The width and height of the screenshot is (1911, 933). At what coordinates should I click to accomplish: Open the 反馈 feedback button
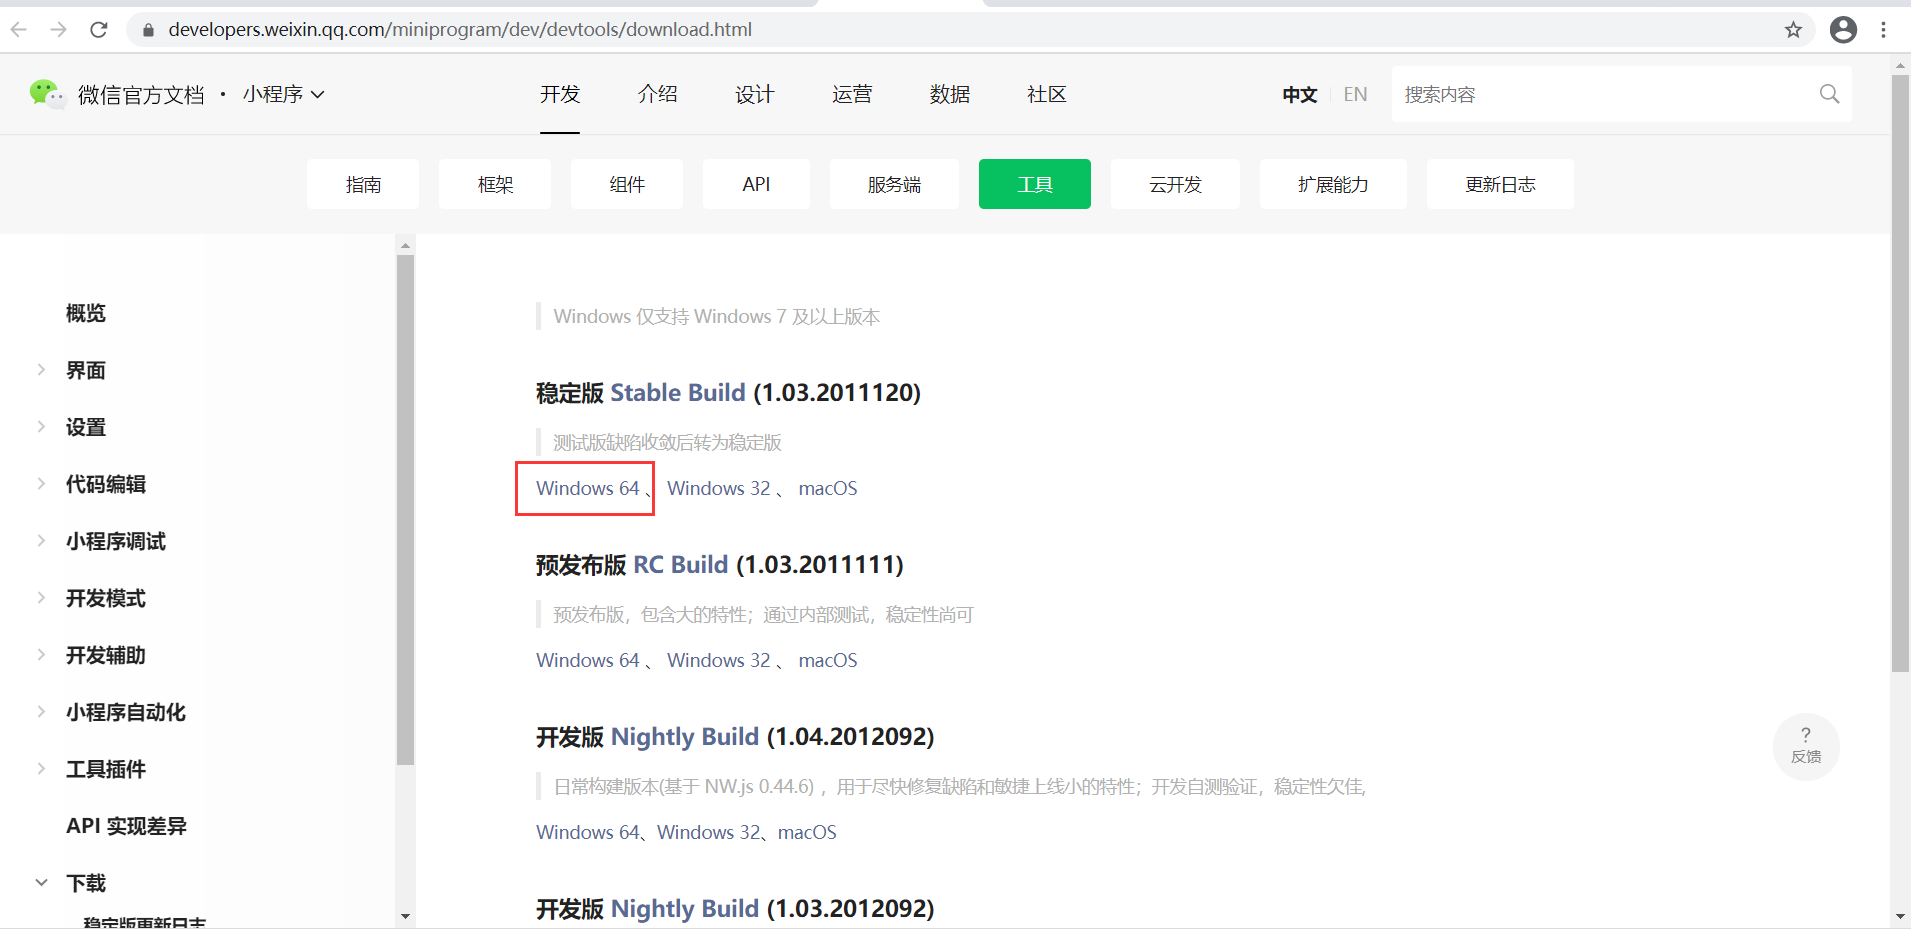pos(1806,746)
